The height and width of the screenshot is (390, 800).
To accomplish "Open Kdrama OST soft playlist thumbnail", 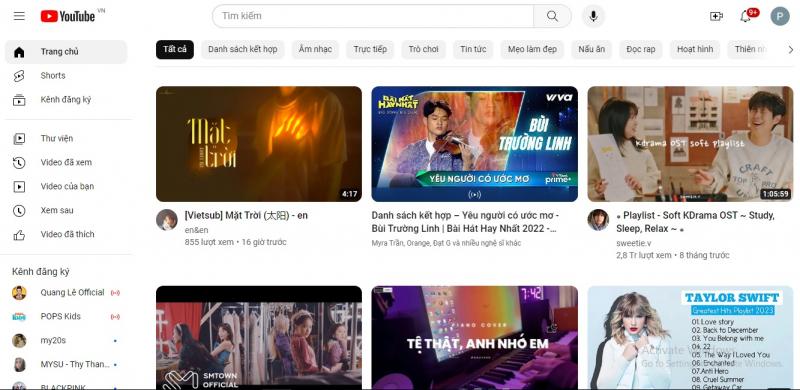I will coord(690,144).
